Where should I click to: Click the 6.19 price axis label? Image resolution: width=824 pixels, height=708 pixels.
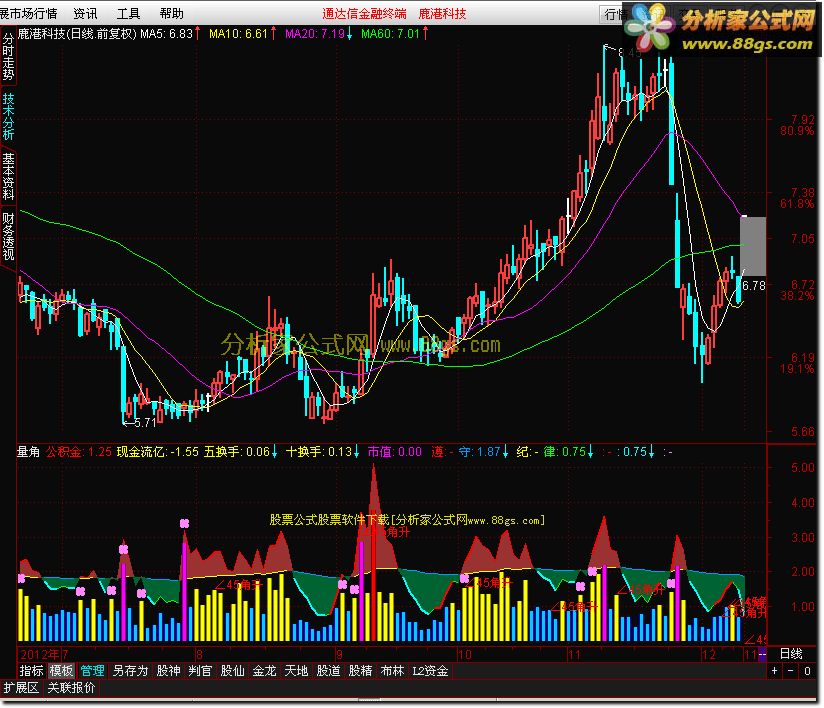(802, 357)
